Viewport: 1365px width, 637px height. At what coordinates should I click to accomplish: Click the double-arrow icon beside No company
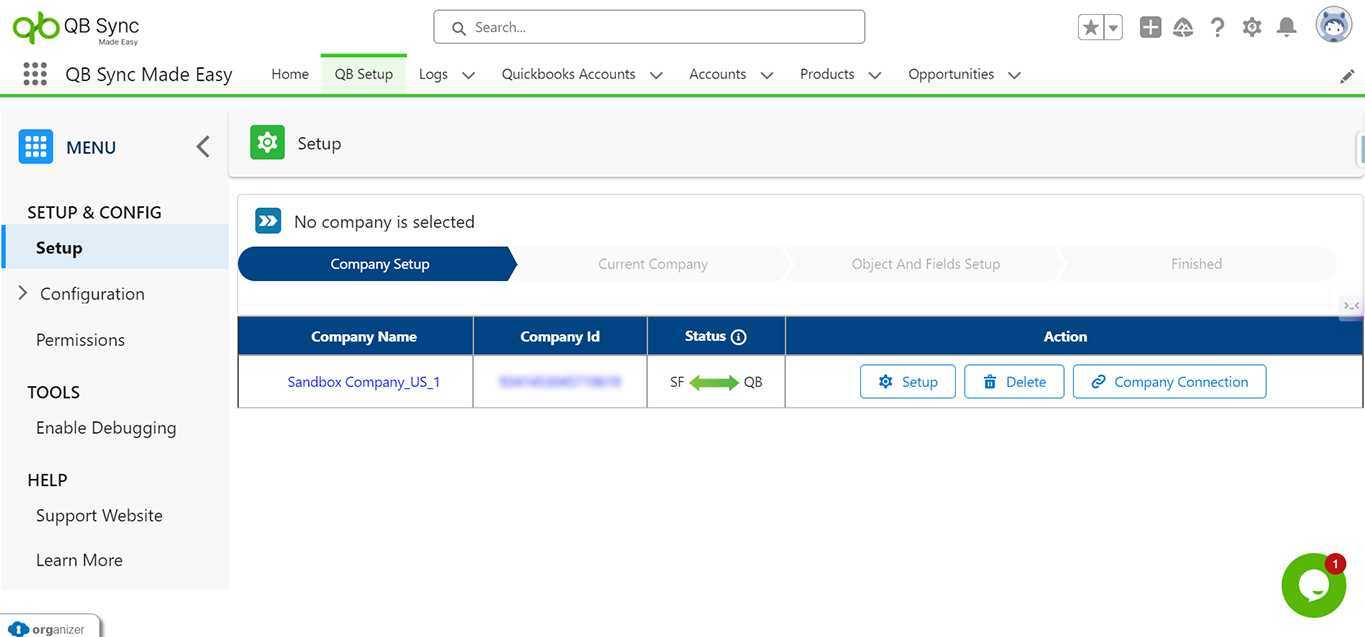point(268,221)
